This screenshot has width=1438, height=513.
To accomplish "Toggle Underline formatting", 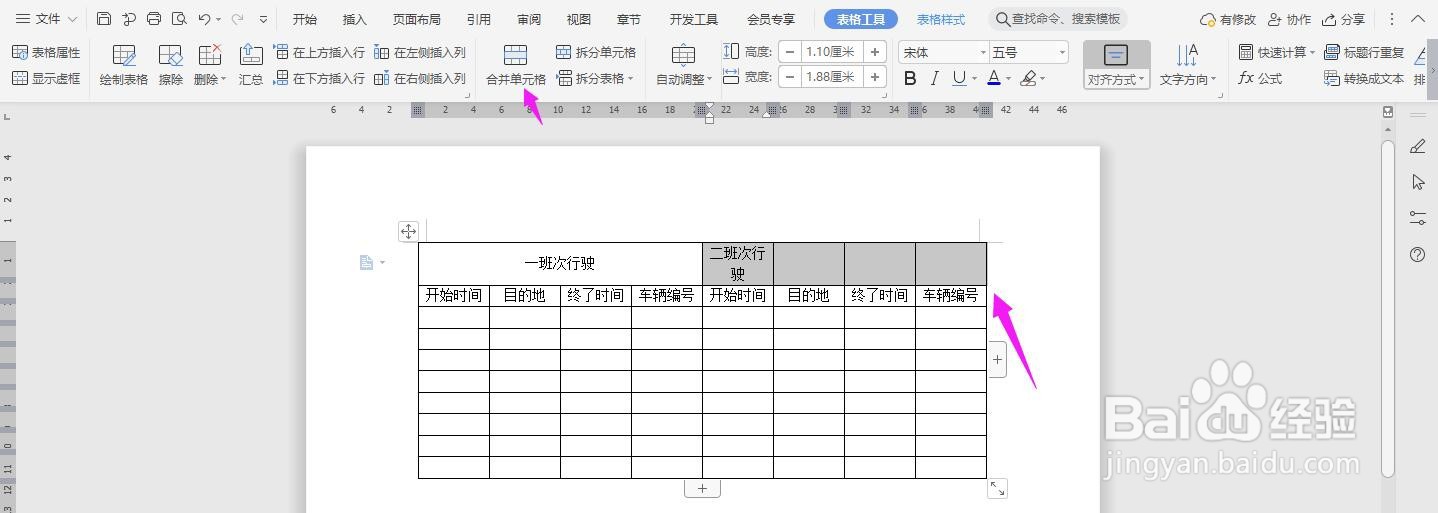I will pyautogui.click(x=959, y=78).
